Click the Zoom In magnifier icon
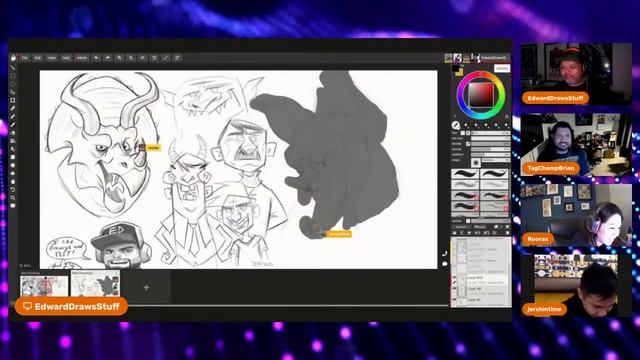Image resolution: width=640 pixels, height=360 pixels. tap(119, 58)
